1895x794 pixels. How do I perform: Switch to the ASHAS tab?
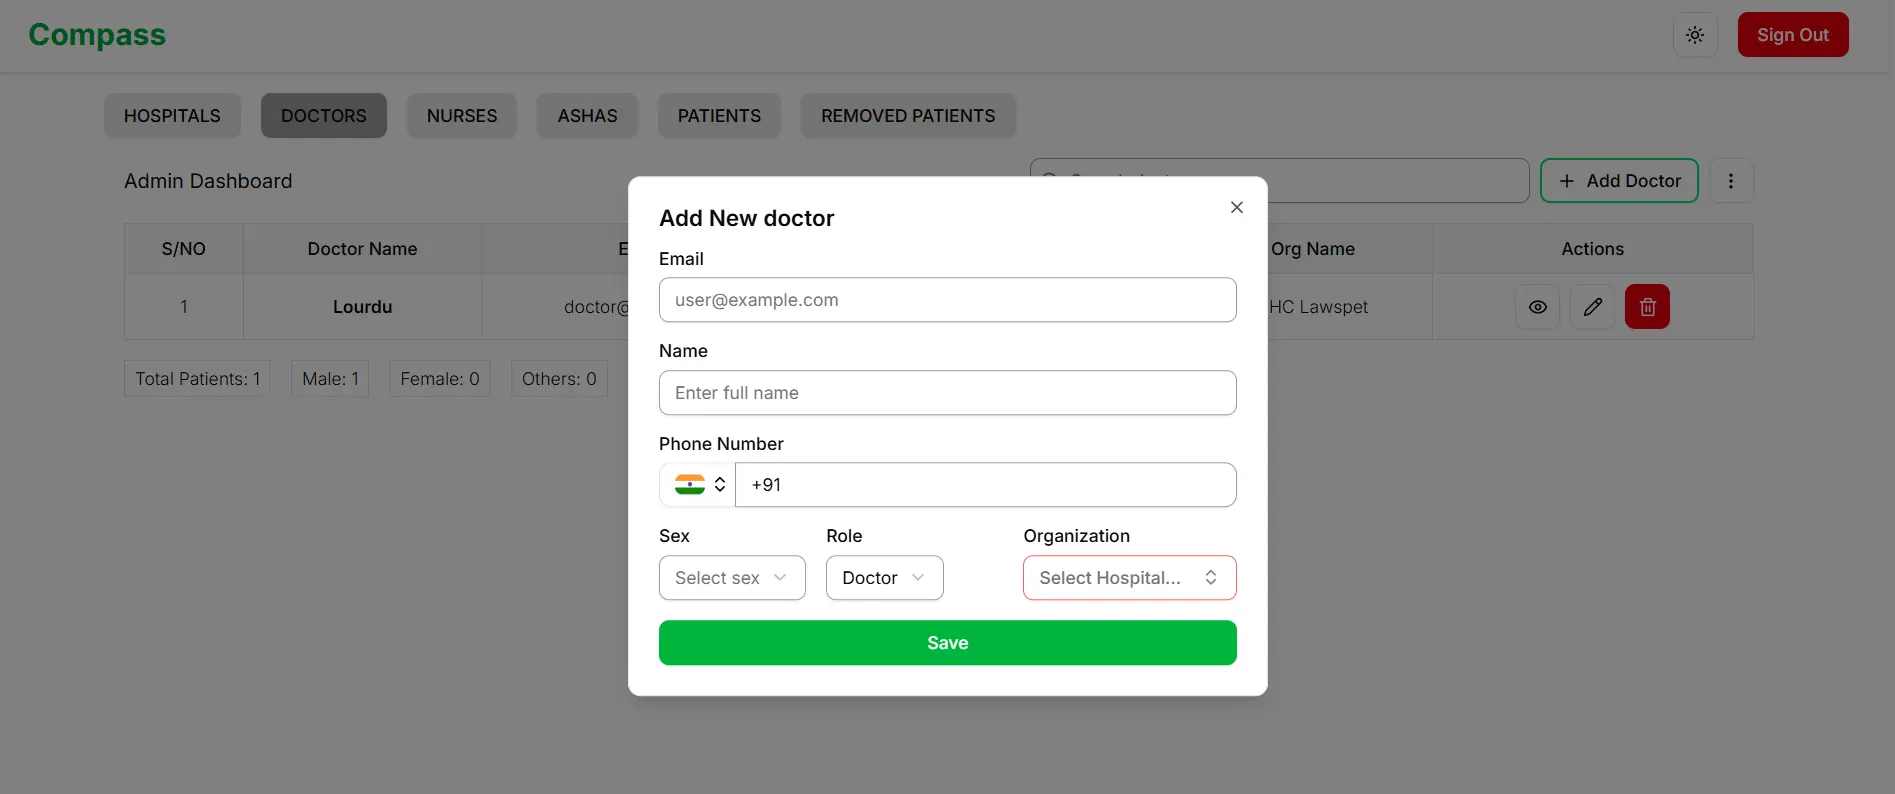click(588, 116)
